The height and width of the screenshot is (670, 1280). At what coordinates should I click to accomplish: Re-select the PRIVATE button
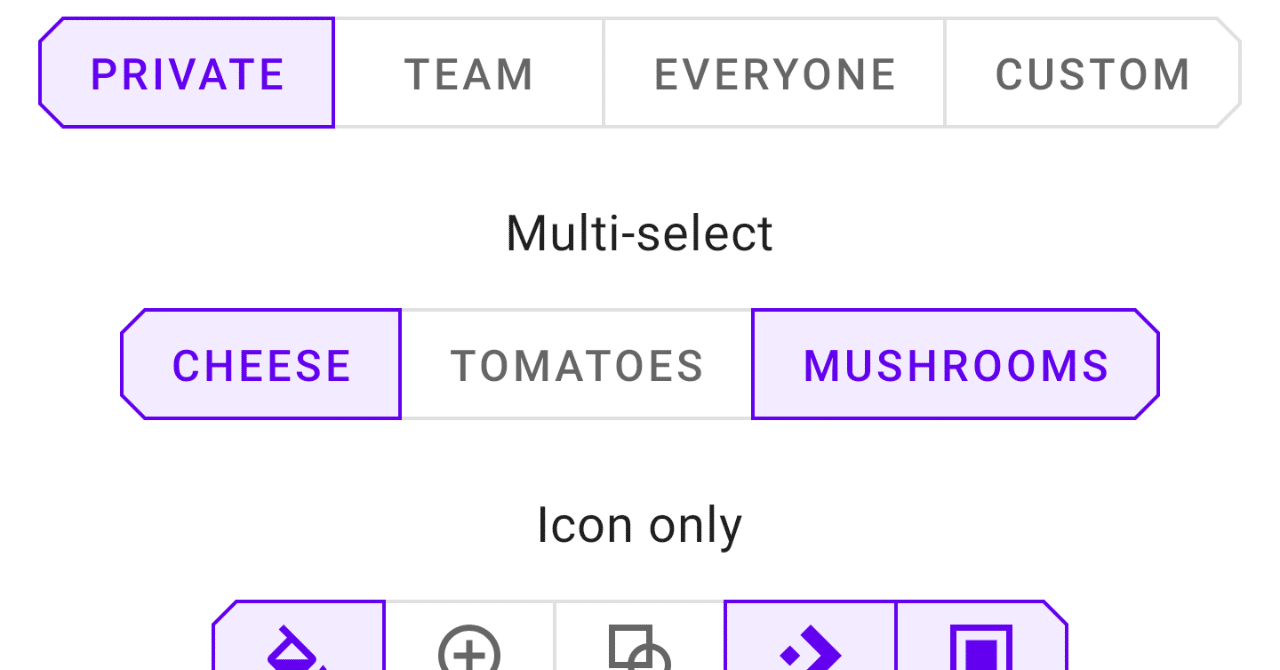pyautogui.click(x=186, y=72)
